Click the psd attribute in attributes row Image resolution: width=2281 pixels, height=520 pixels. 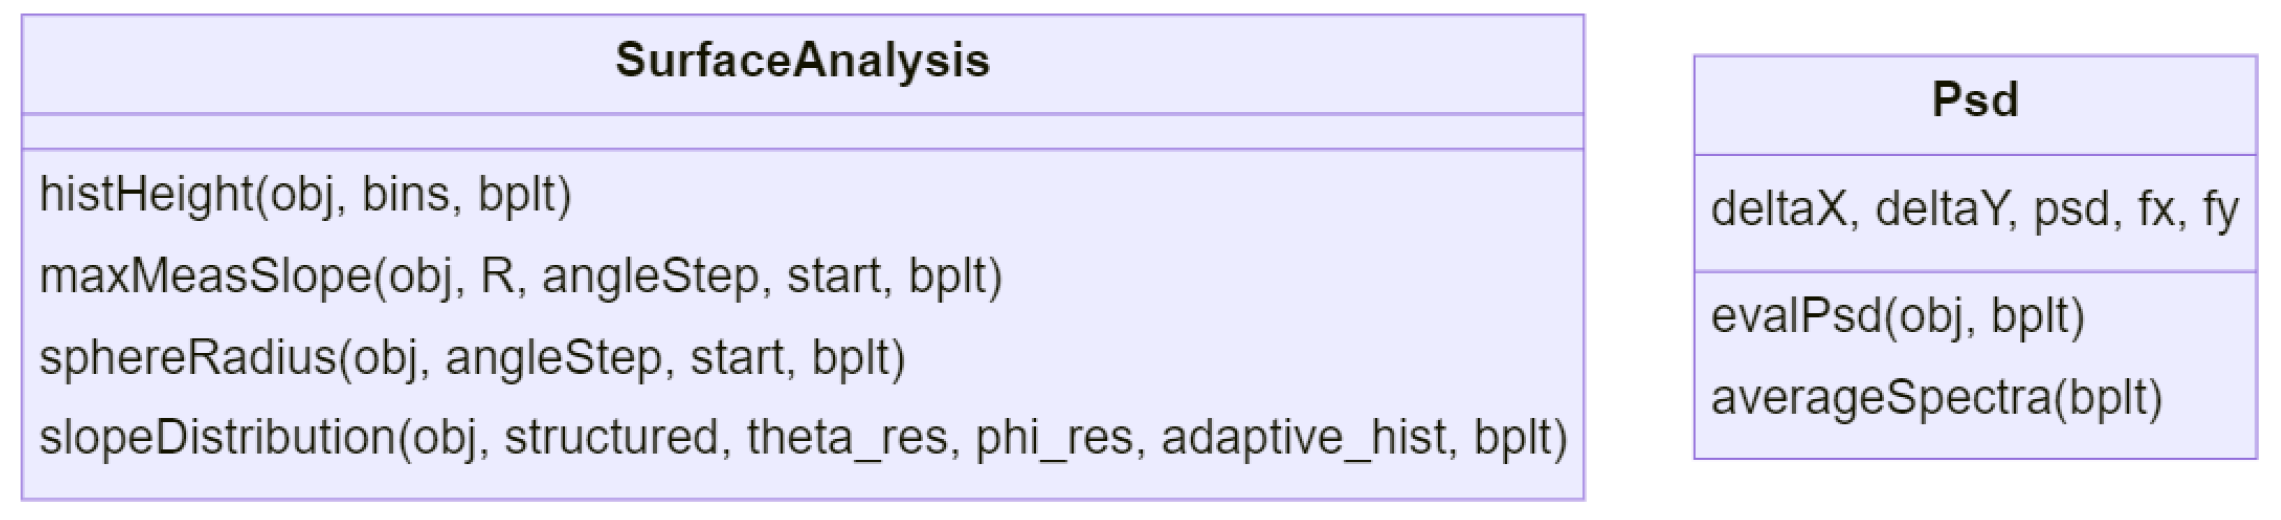click(2069, 210)
